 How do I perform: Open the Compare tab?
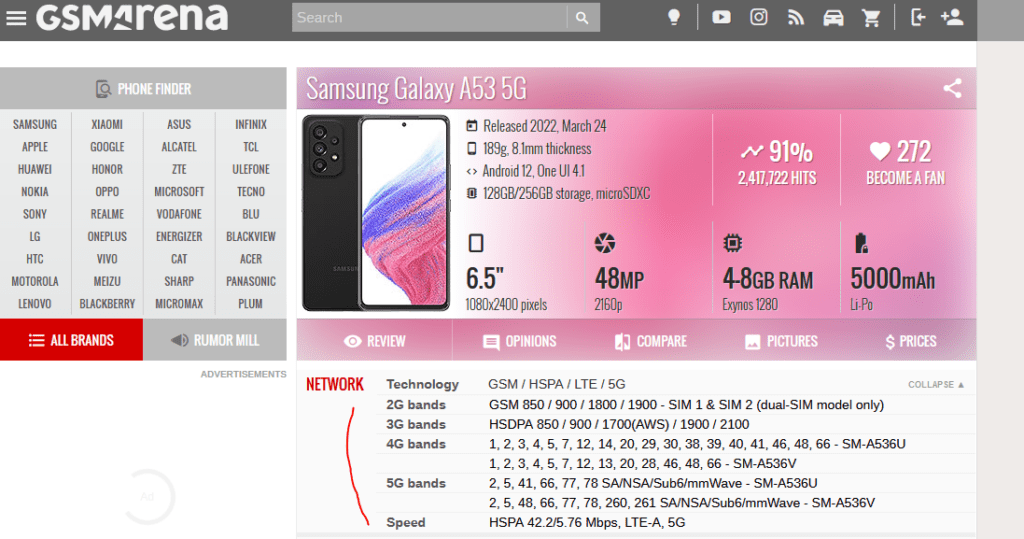[650, 341]
